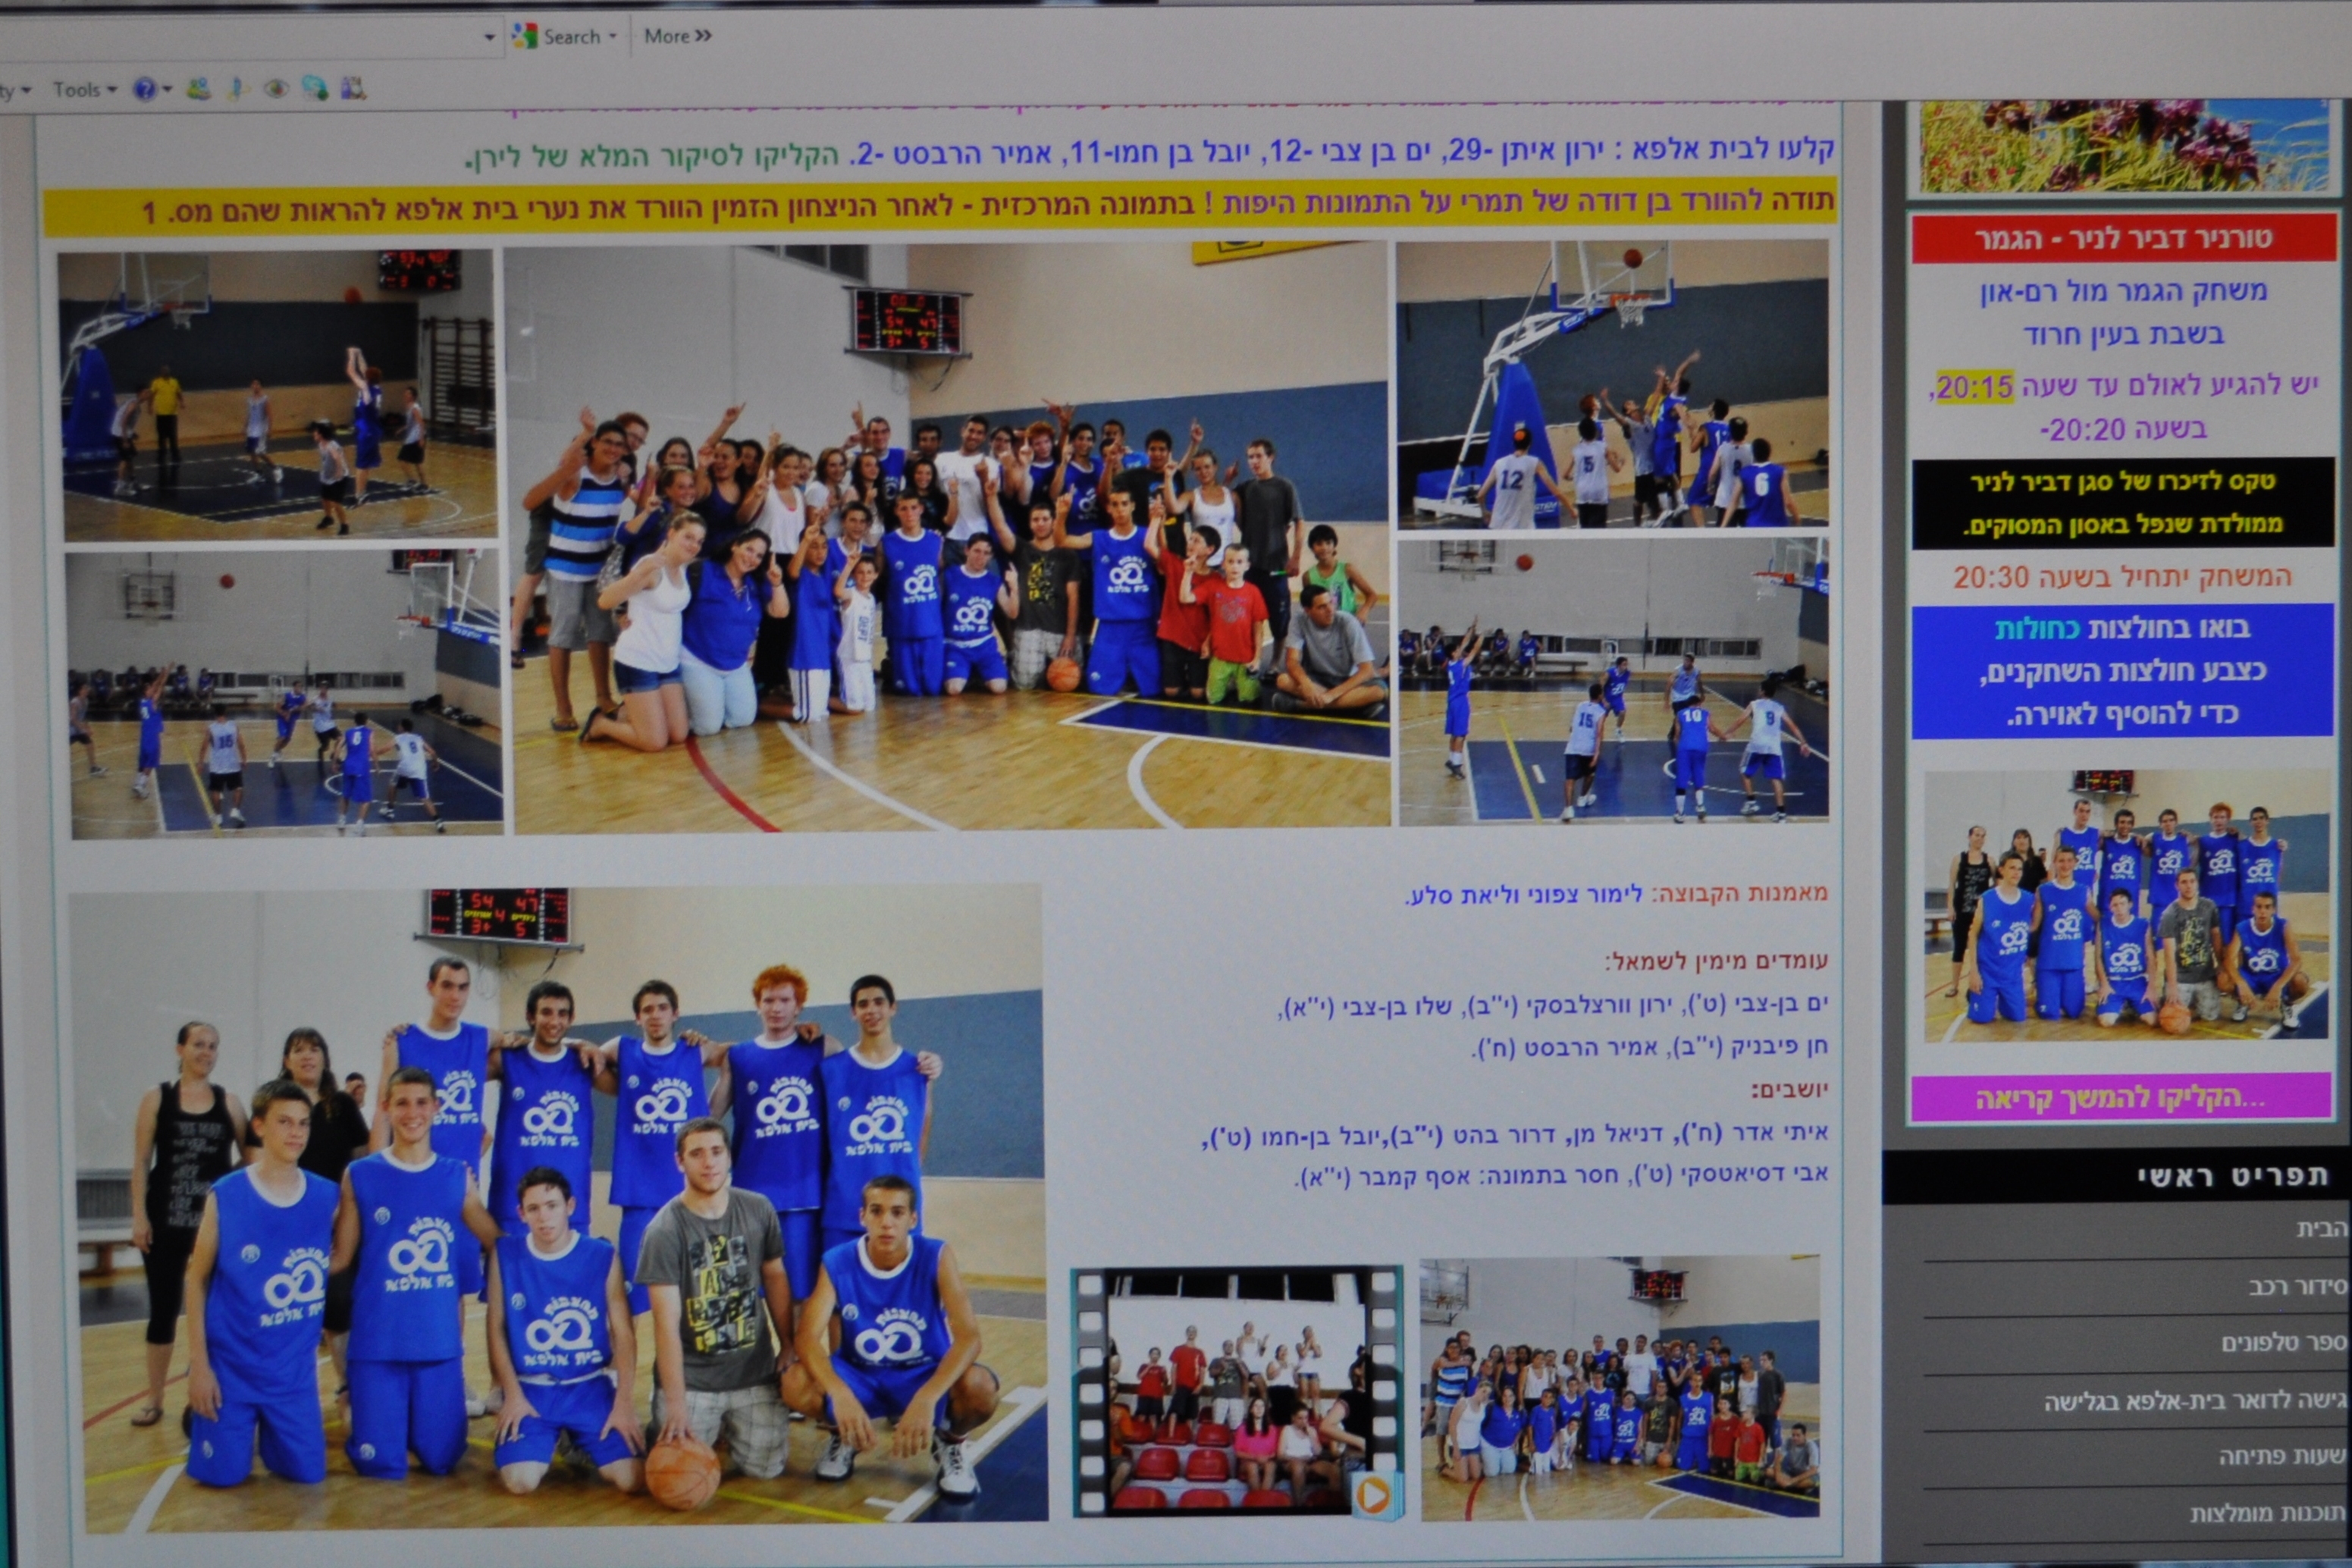The height and width of the screenshot is (1568, 2352).
Task: Open ספר טלפונים menu item
Action: tap(2284, 1343)
